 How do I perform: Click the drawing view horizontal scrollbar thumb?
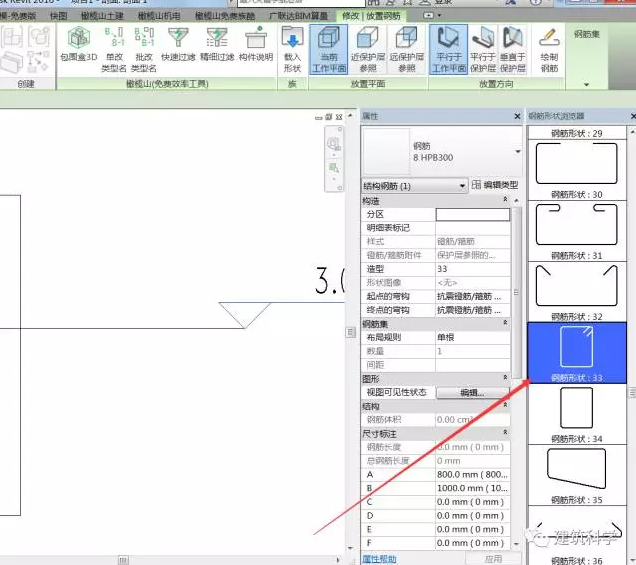click(x=123, y=560)
